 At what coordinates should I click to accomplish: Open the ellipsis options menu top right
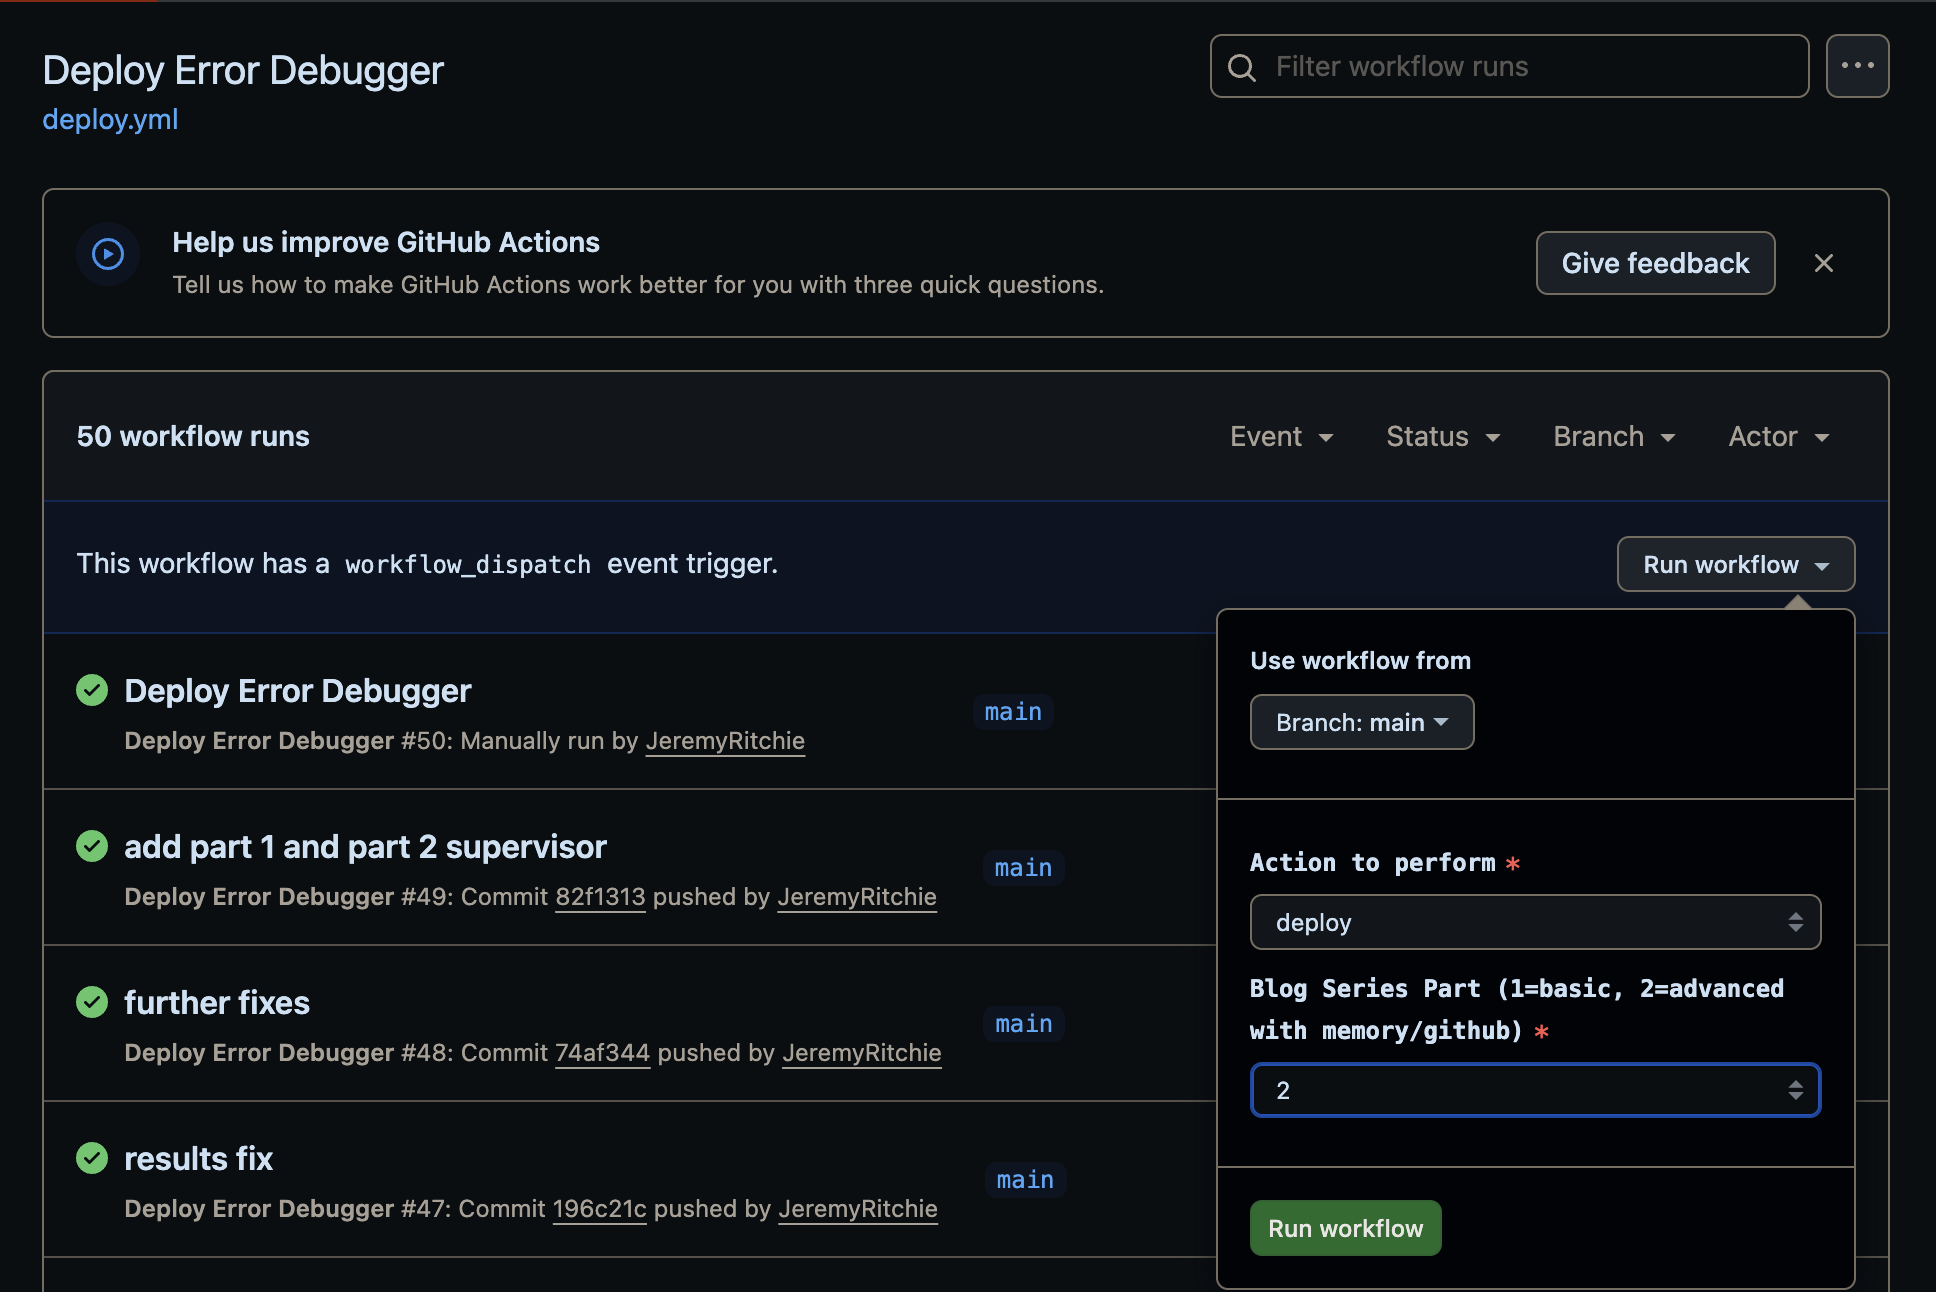pyautogui.click(x=1857, y=65)
